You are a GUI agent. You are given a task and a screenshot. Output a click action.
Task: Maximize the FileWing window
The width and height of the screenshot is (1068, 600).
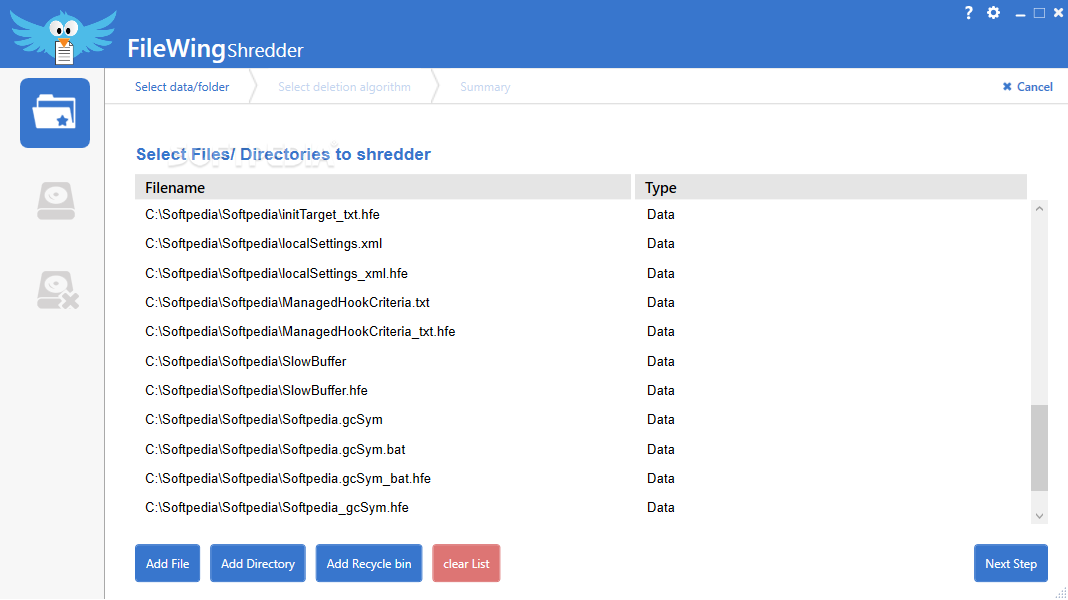[1039, 13]
